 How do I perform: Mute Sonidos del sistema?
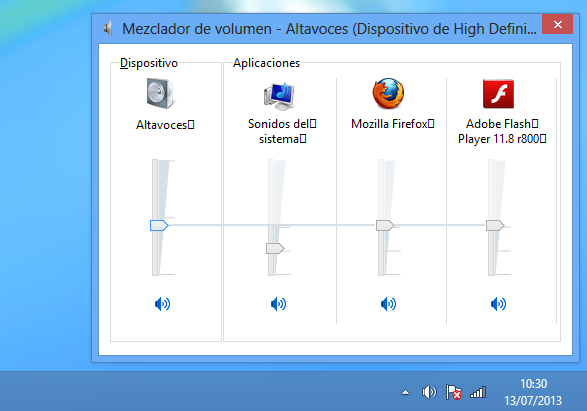(279, 304)
